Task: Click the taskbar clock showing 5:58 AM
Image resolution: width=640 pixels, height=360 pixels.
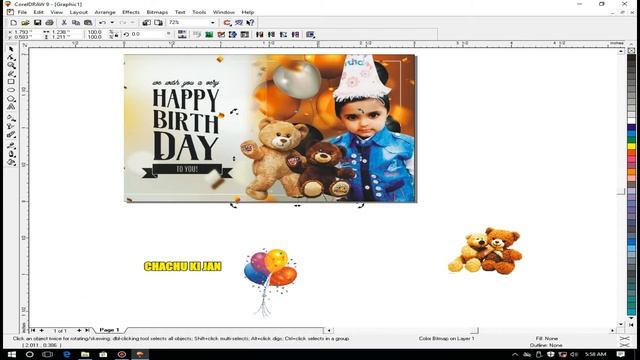Action: coord(595,354)
